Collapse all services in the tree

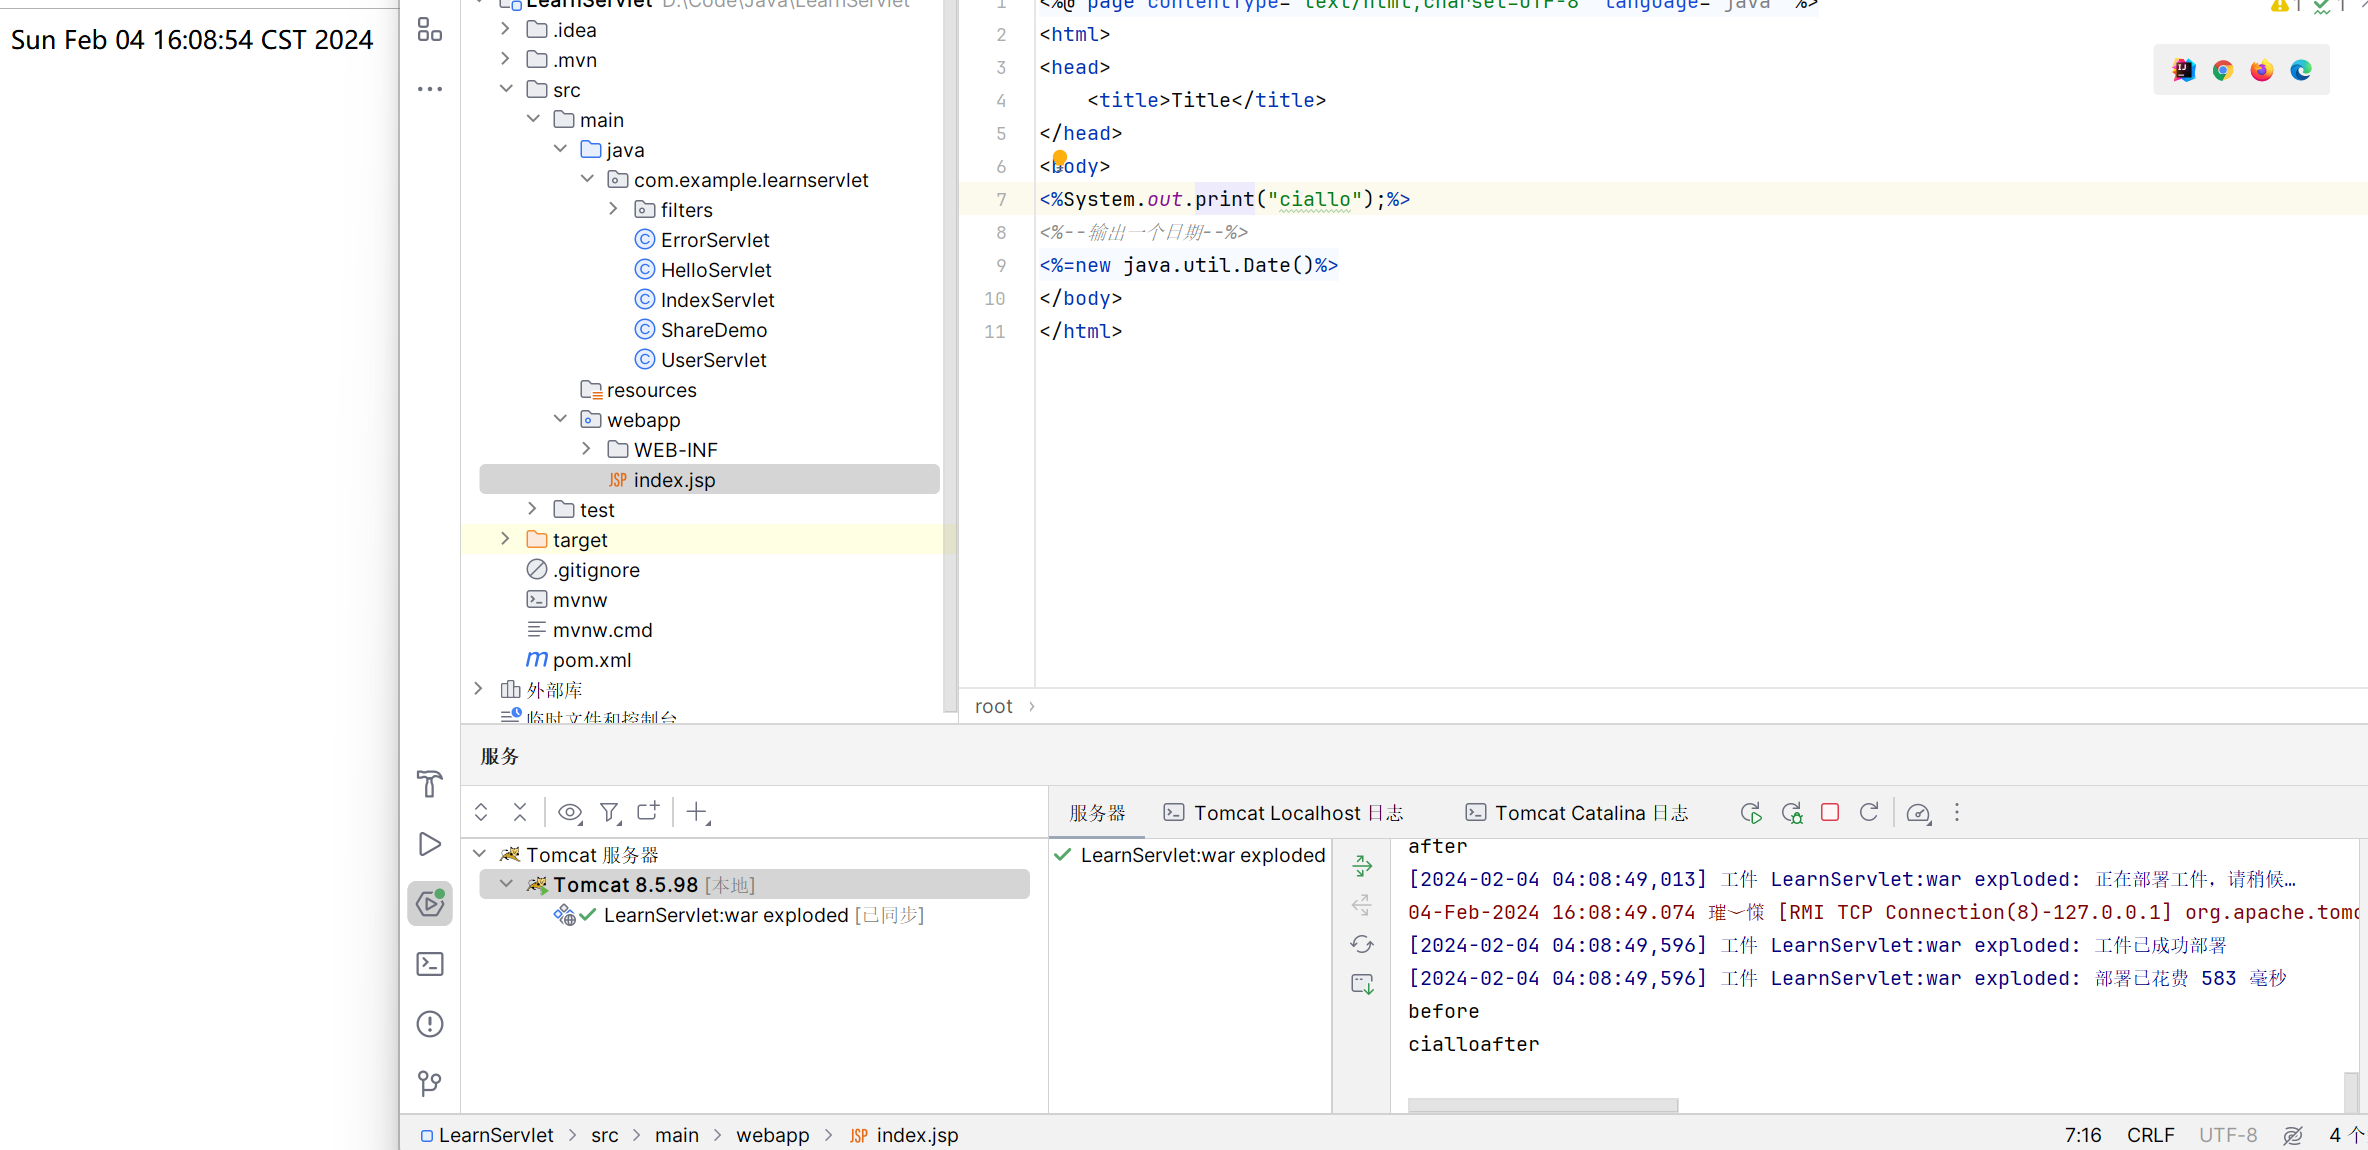(520, 812)
